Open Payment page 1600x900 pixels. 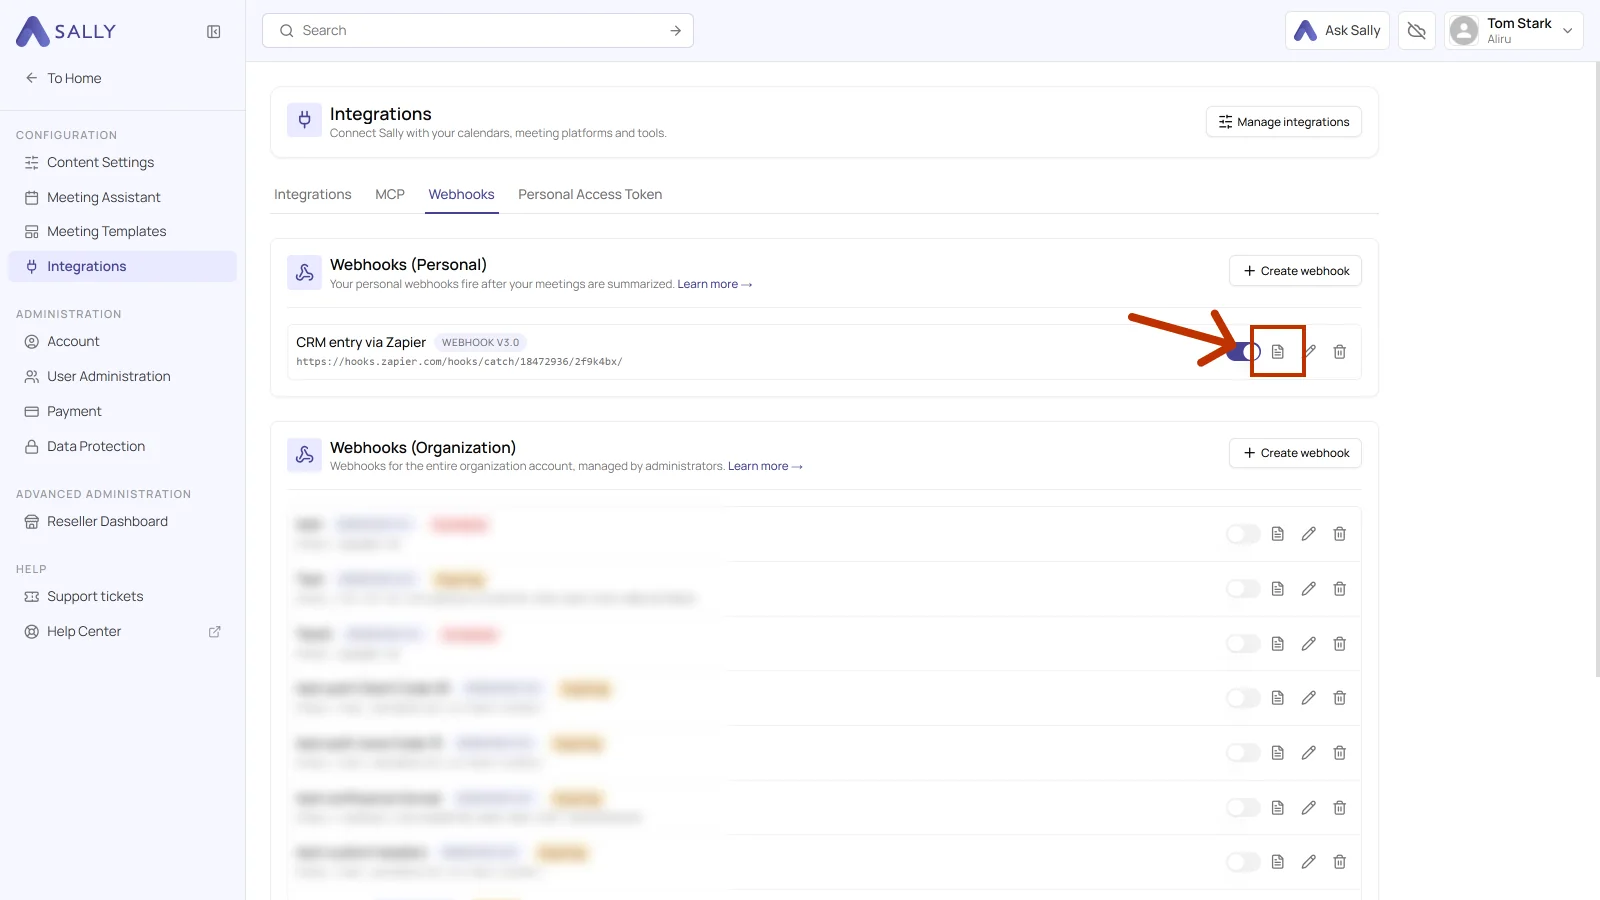pyautogui.click(x=122, y=412)
